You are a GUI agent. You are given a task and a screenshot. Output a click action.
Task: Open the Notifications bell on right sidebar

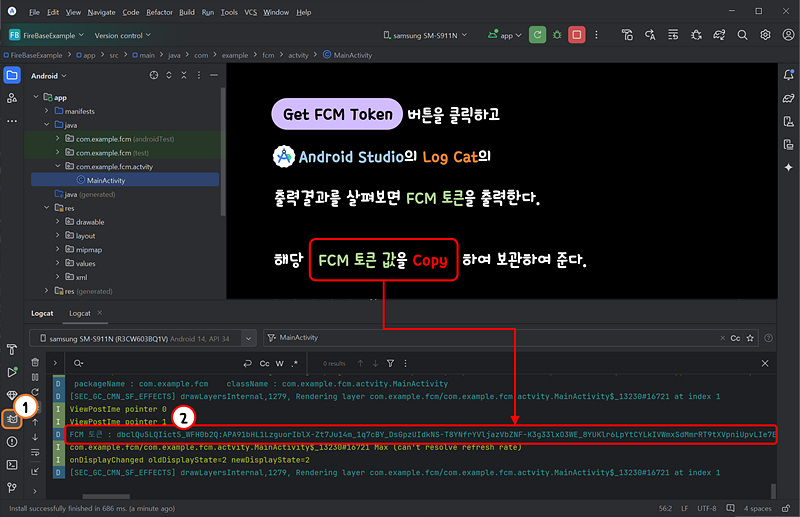(x=788, y=75)
